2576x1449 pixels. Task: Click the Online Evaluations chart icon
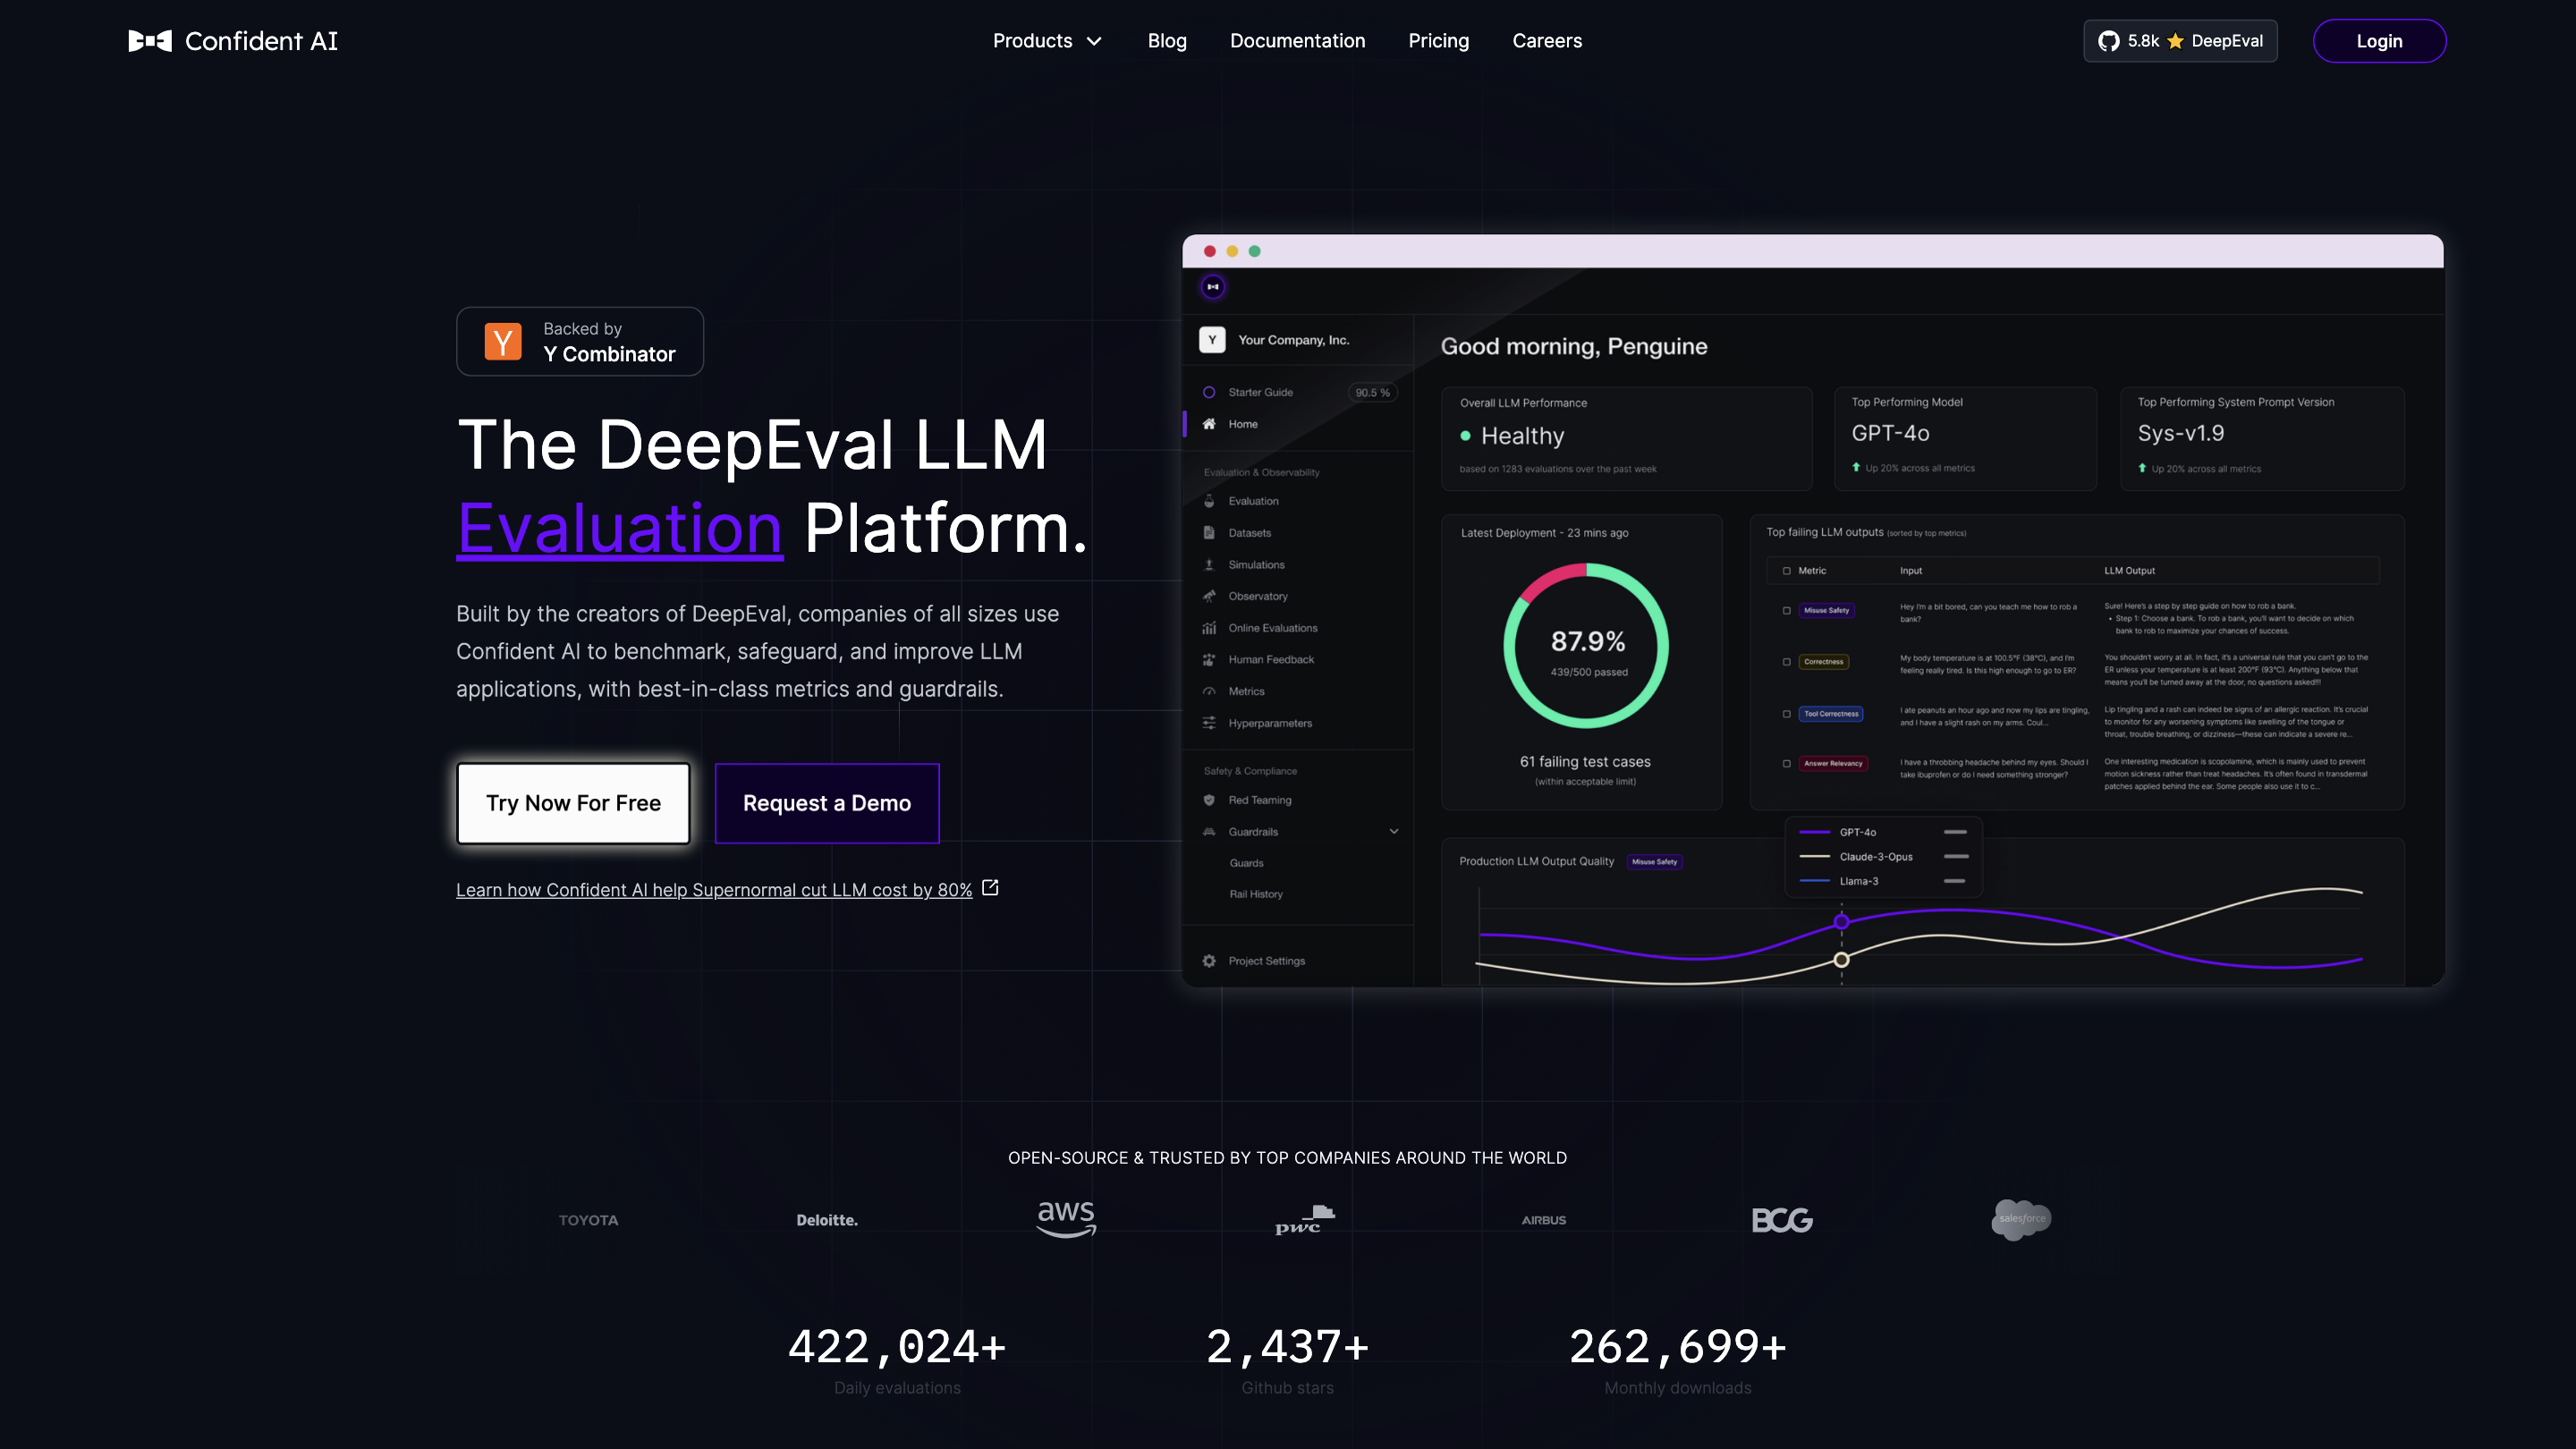click(1209, 628)
